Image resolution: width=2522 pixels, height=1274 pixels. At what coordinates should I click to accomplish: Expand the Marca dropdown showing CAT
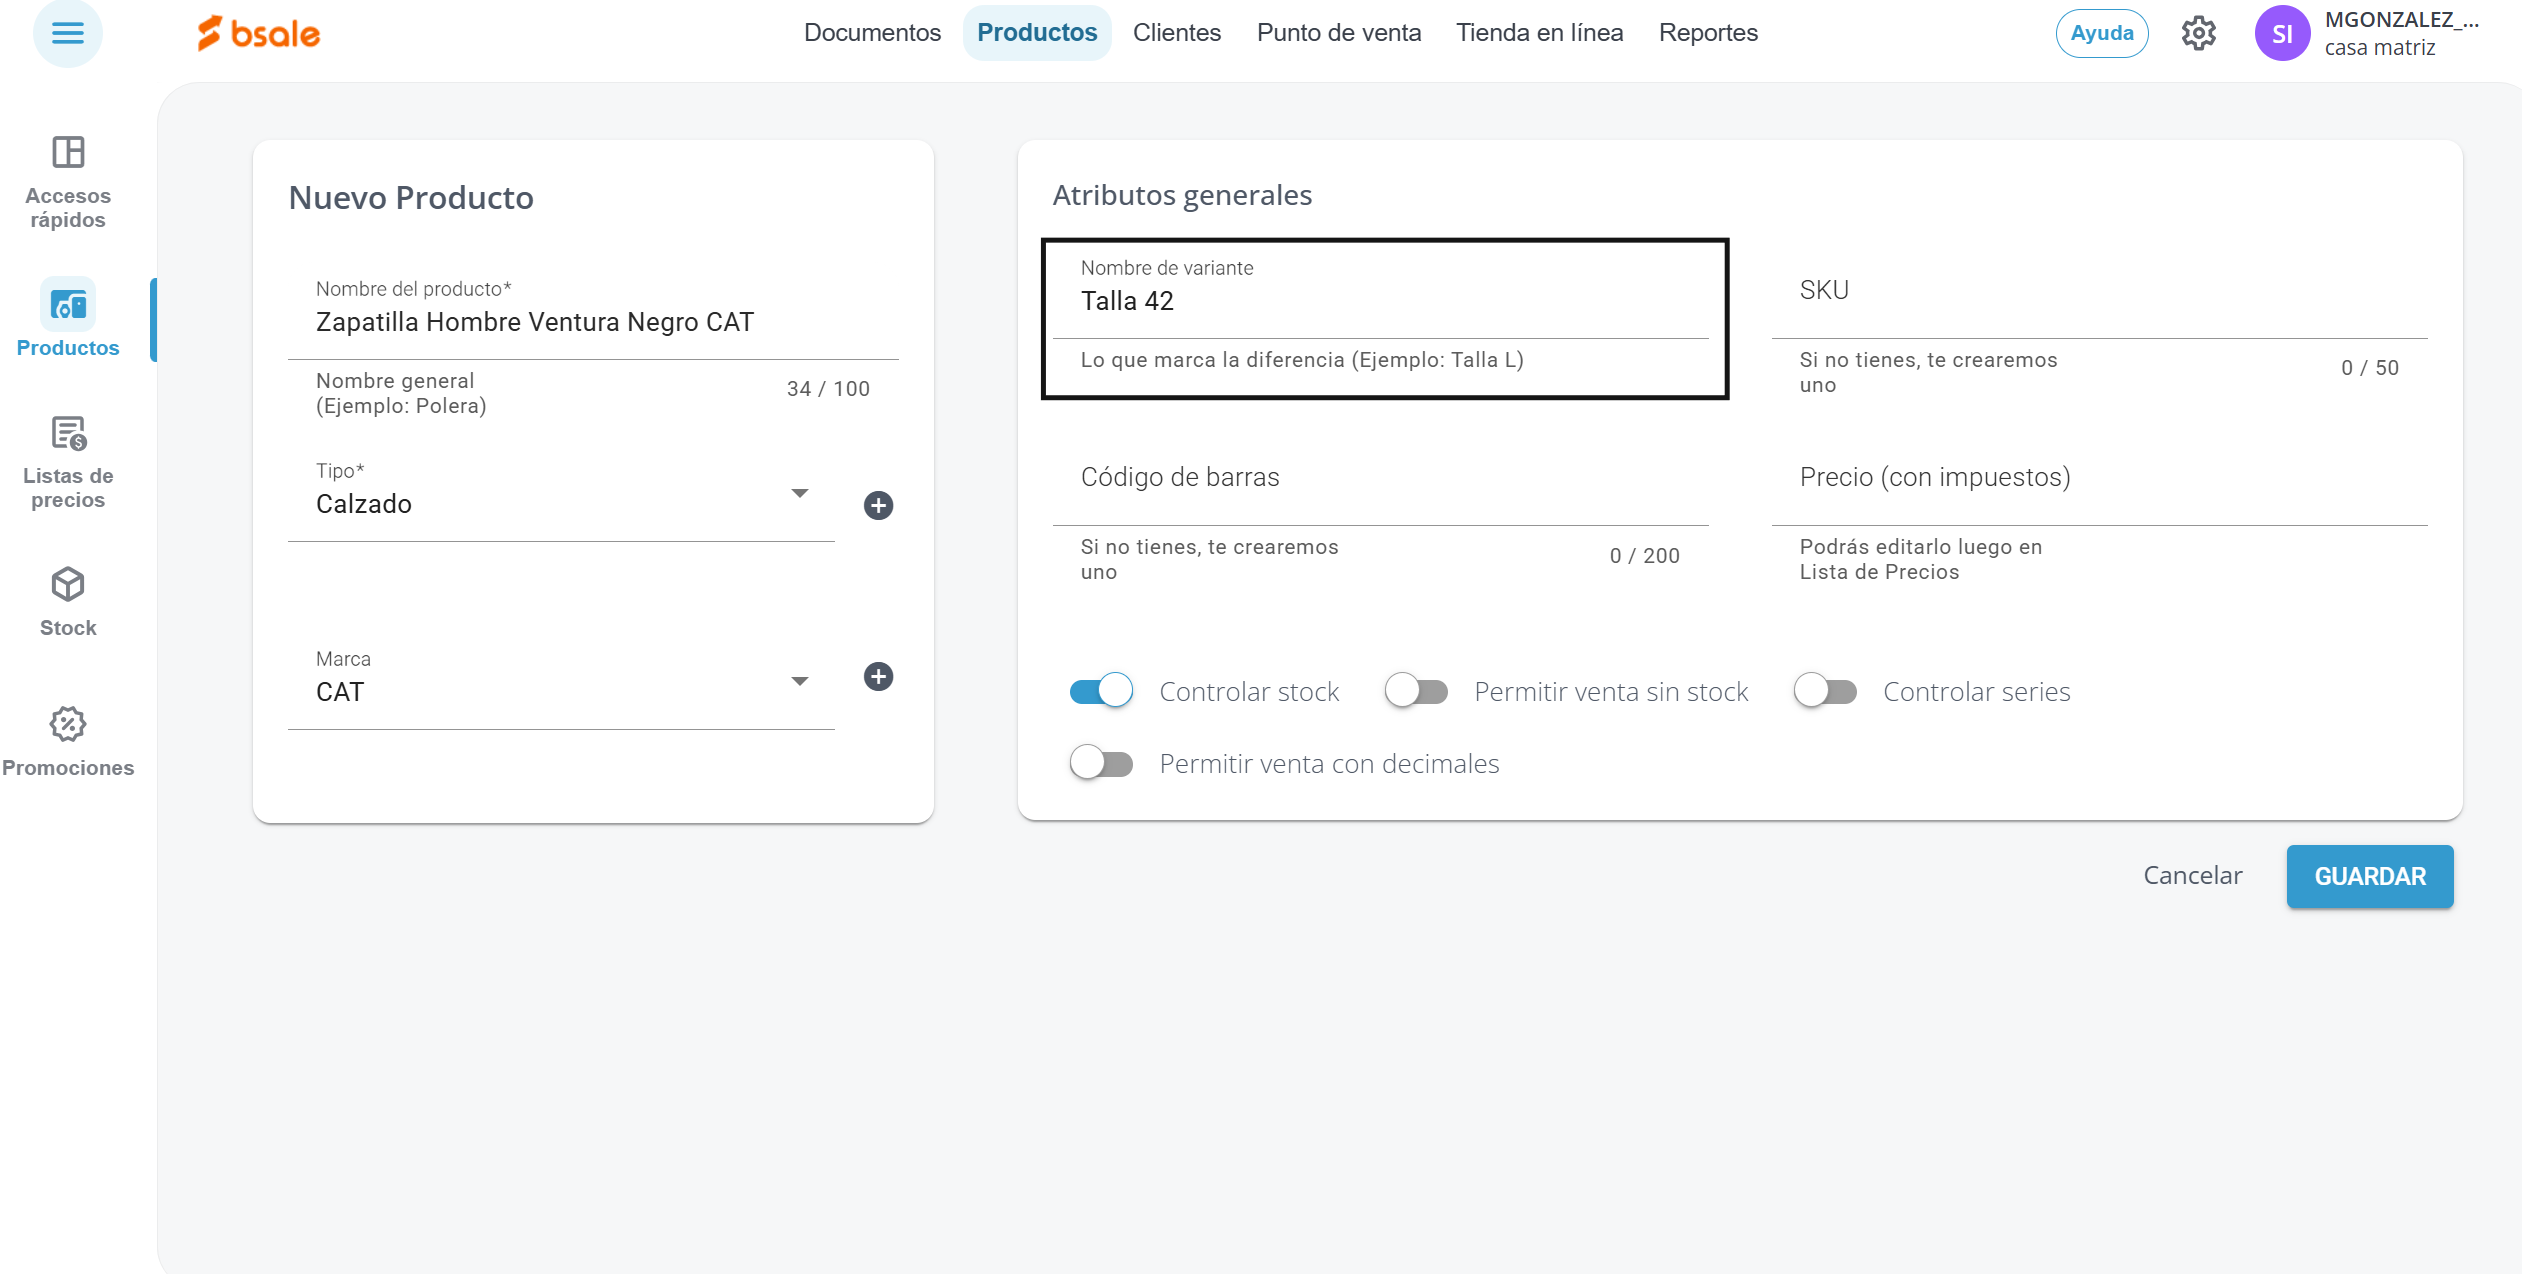click(x=799, y=682)
